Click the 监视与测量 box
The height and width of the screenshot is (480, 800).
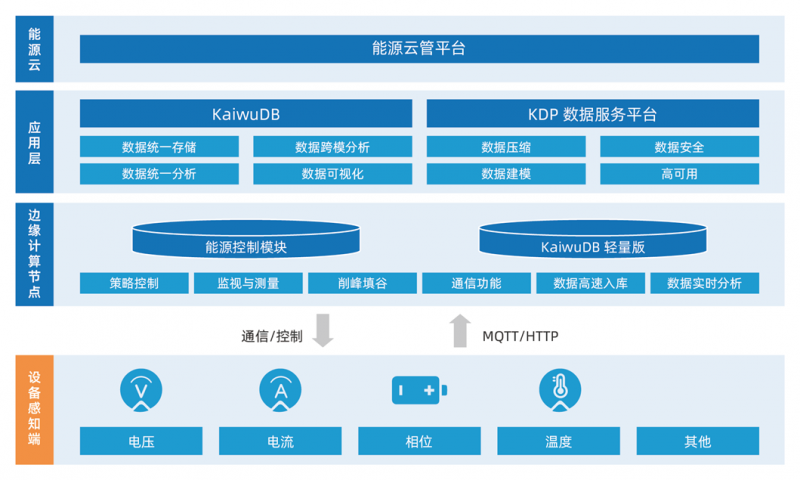(248, 283)
